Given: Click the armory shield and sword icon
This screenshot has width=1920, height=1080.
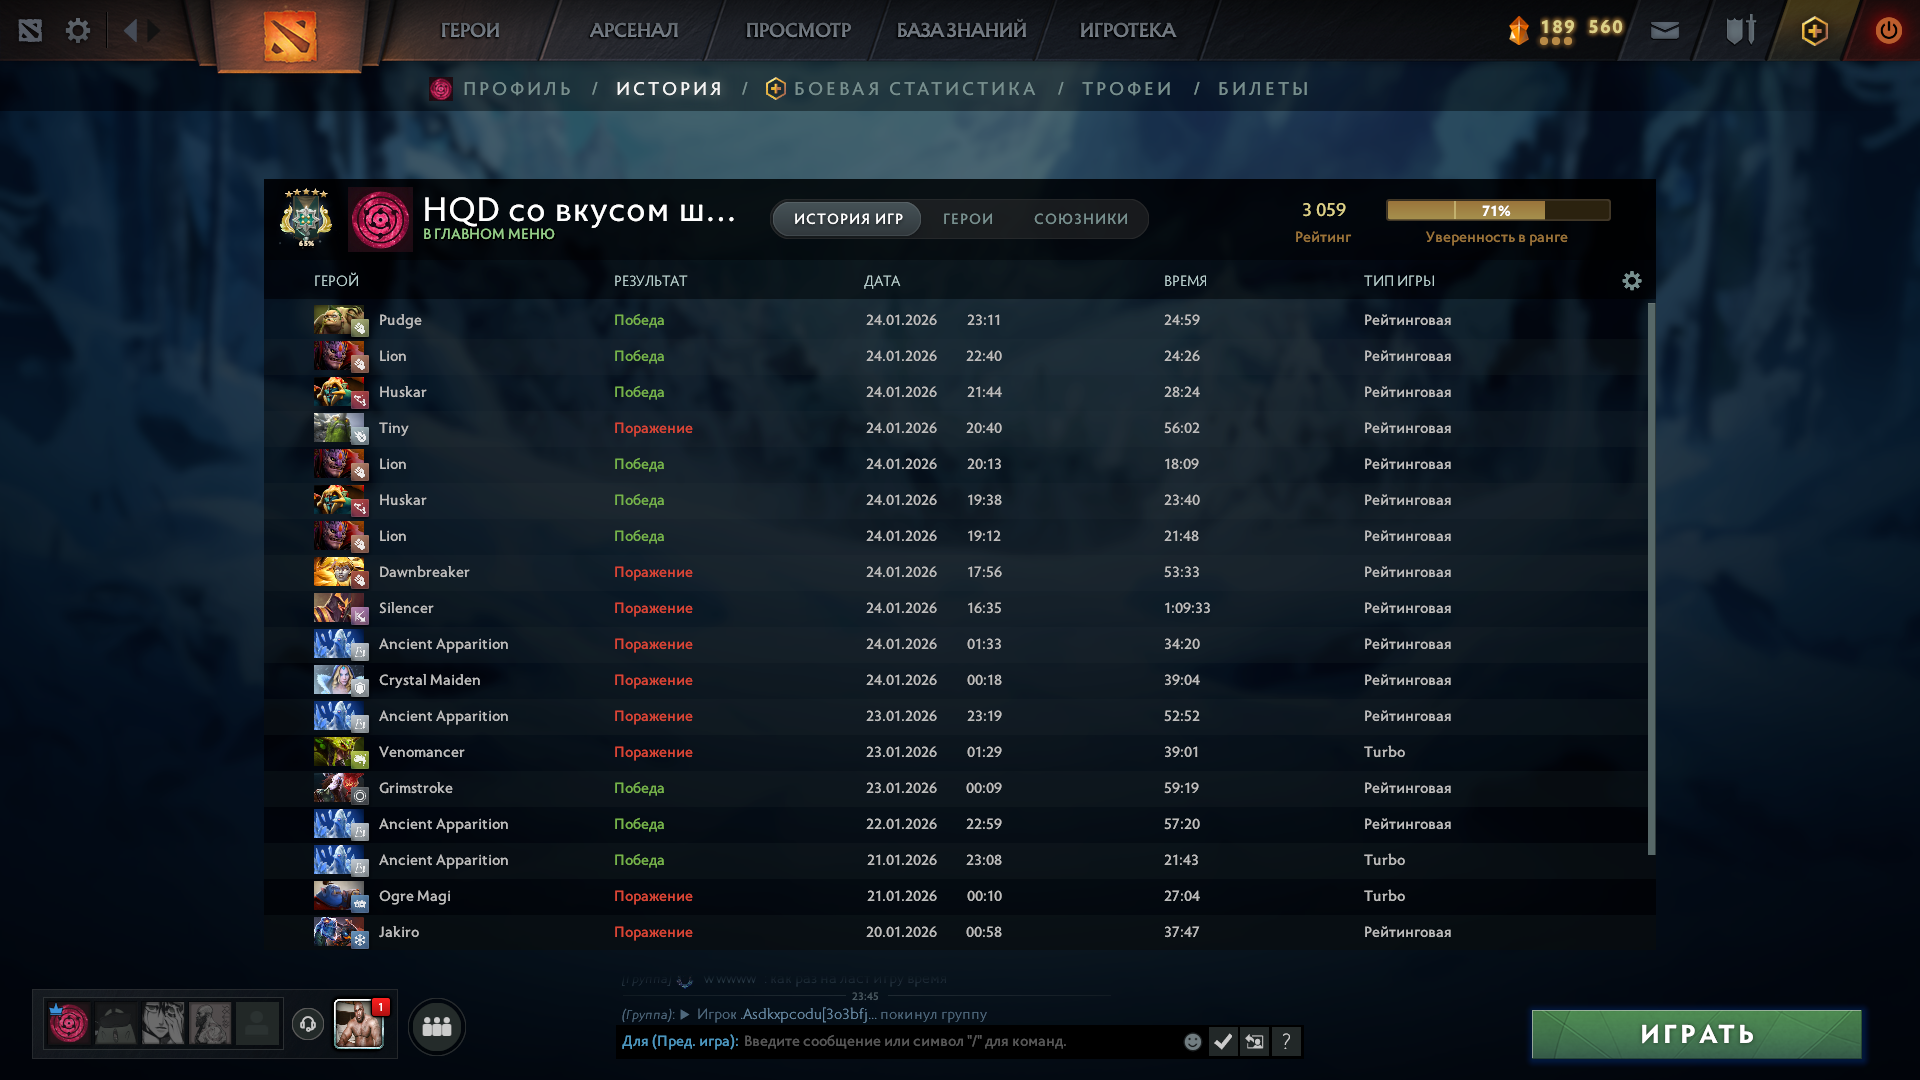Looking at the screenshot, I should pyautogui.click(x=1740, y=30).
